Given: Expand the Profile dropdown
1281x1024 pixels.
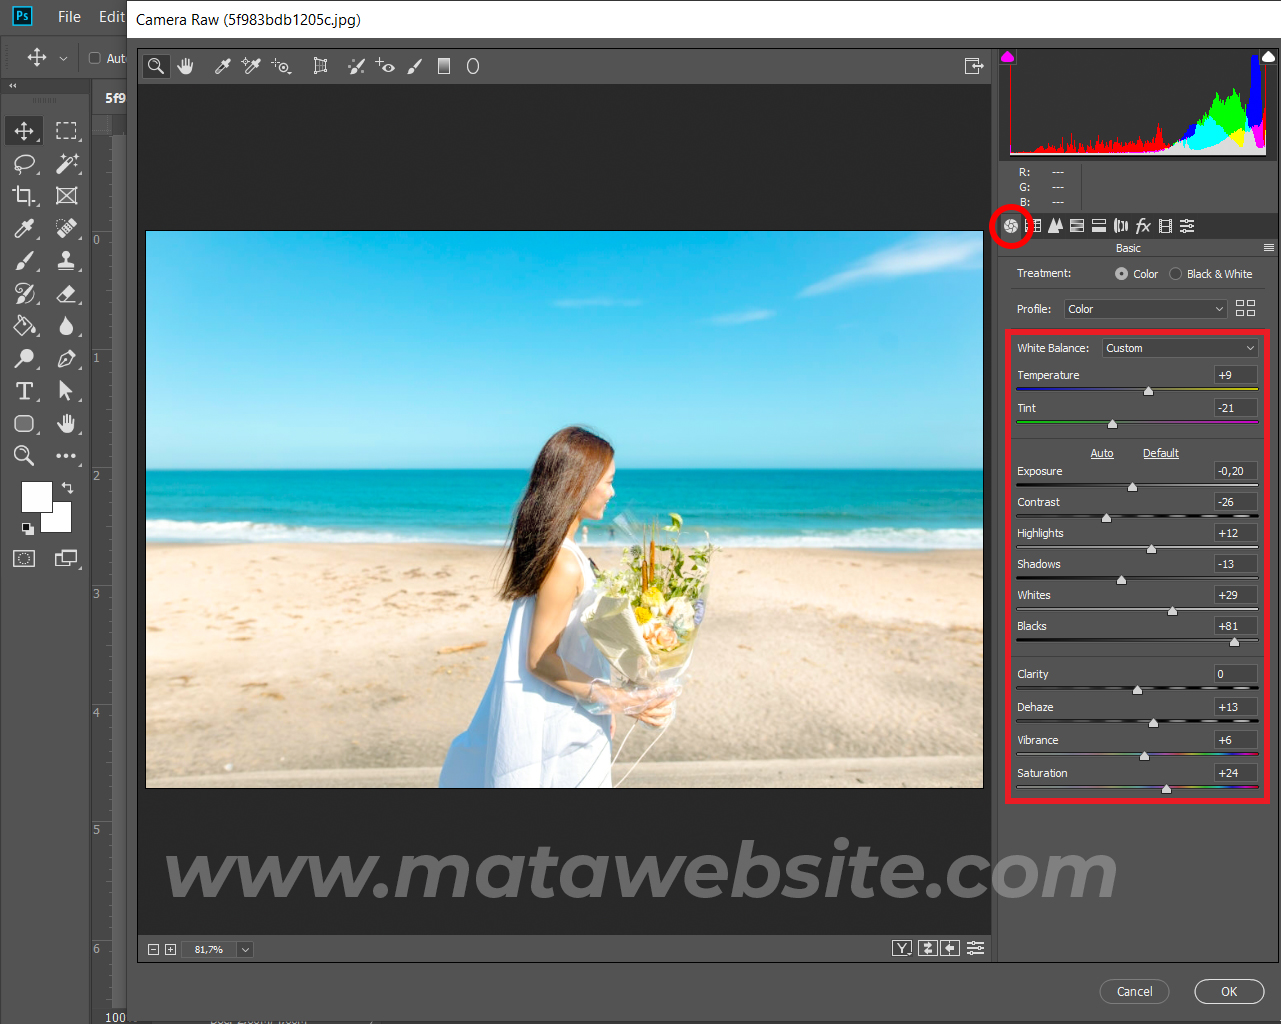Looking at the screenshot, I should point(1145,309).
